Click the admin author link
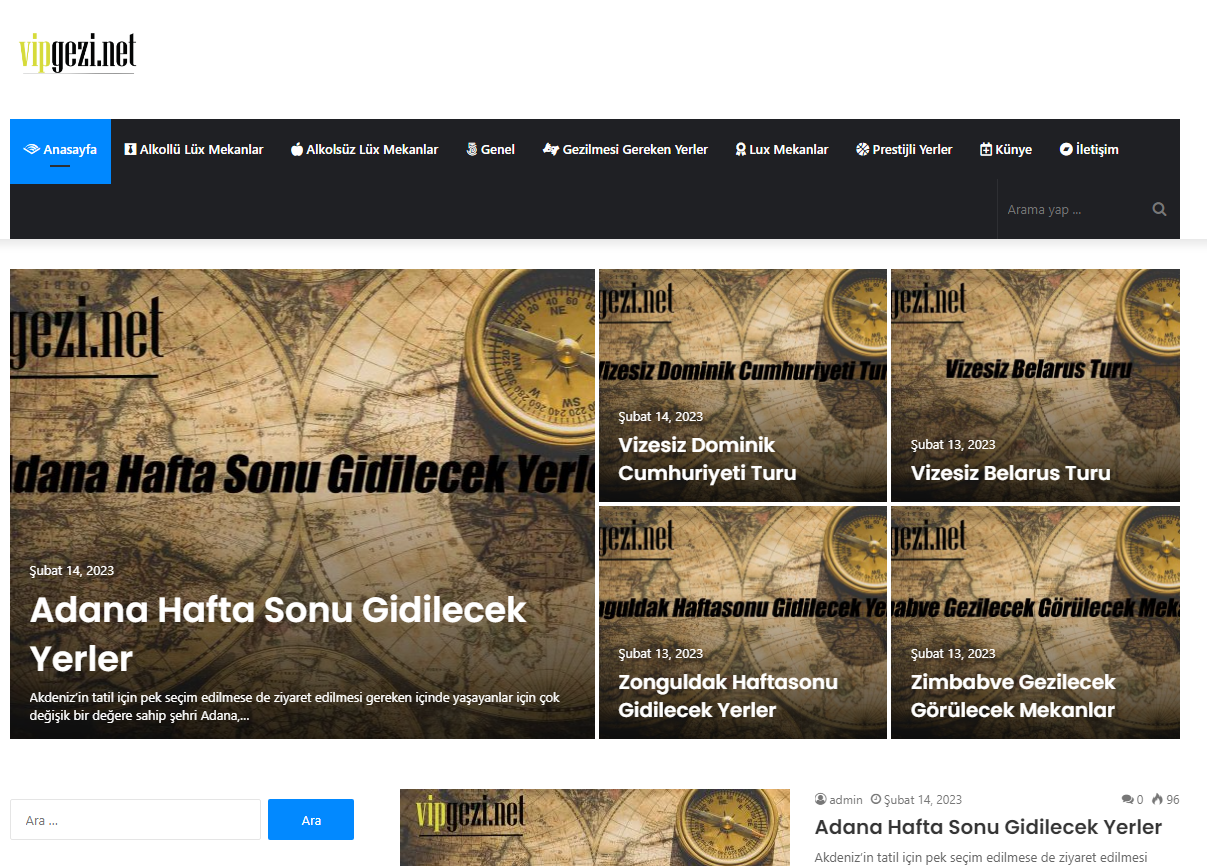This screenshot has width=1207, height=866. point(846,800)
